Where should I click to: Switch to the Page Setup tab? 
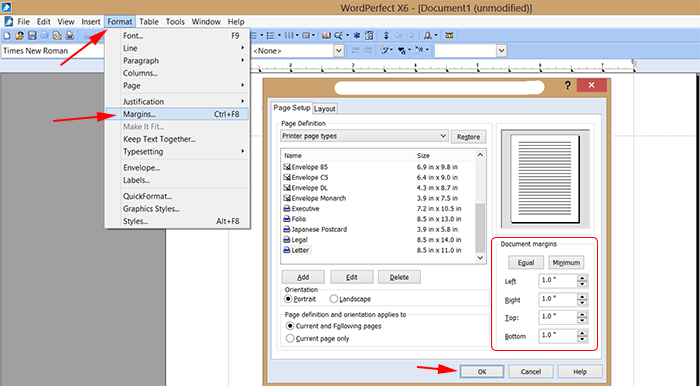click(292, 108)
